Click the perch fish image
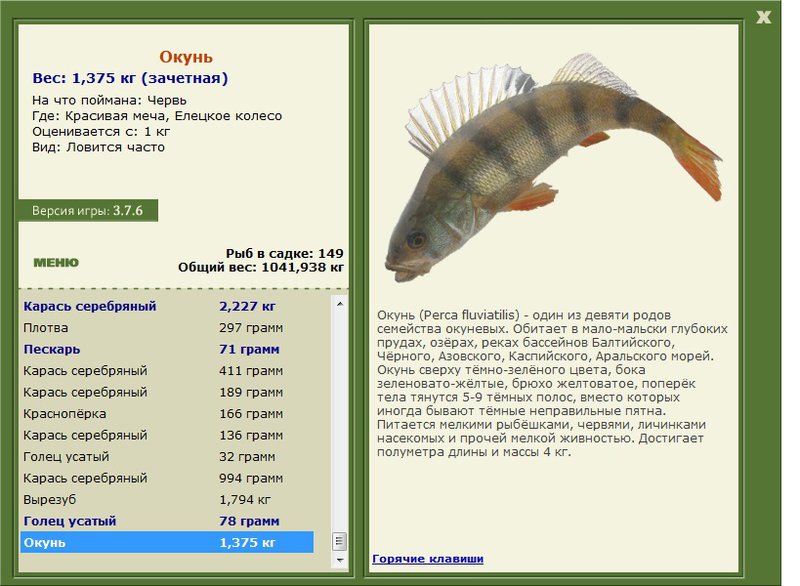 click(554, 167)
